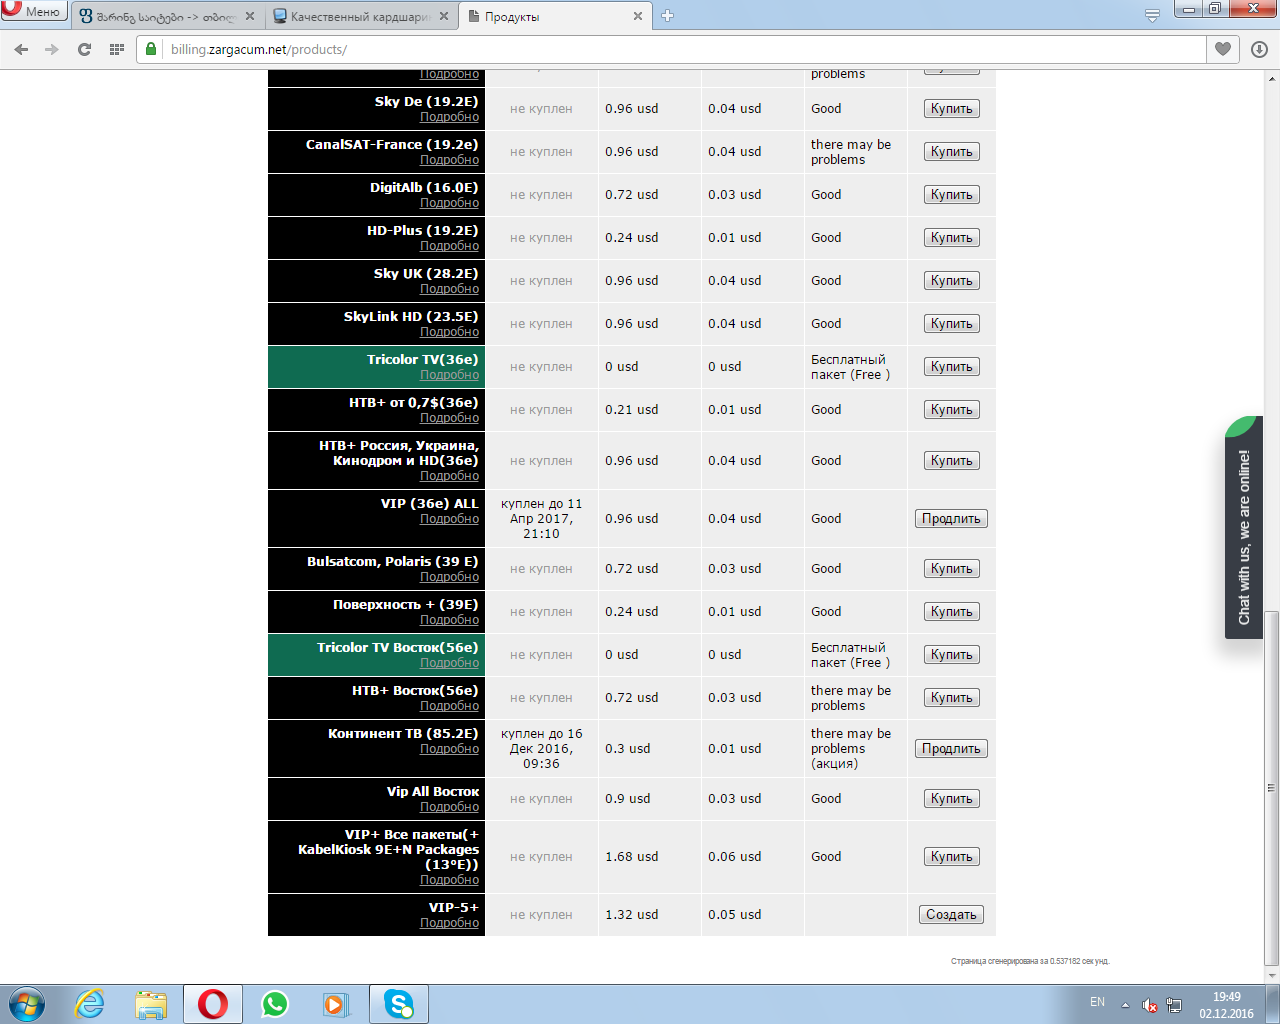Click Купить for Tricolor TV(36e)
Image resolution: width=1280 pixels, height=1024 pixels.
pyautogui.click(x=951, y=367)
